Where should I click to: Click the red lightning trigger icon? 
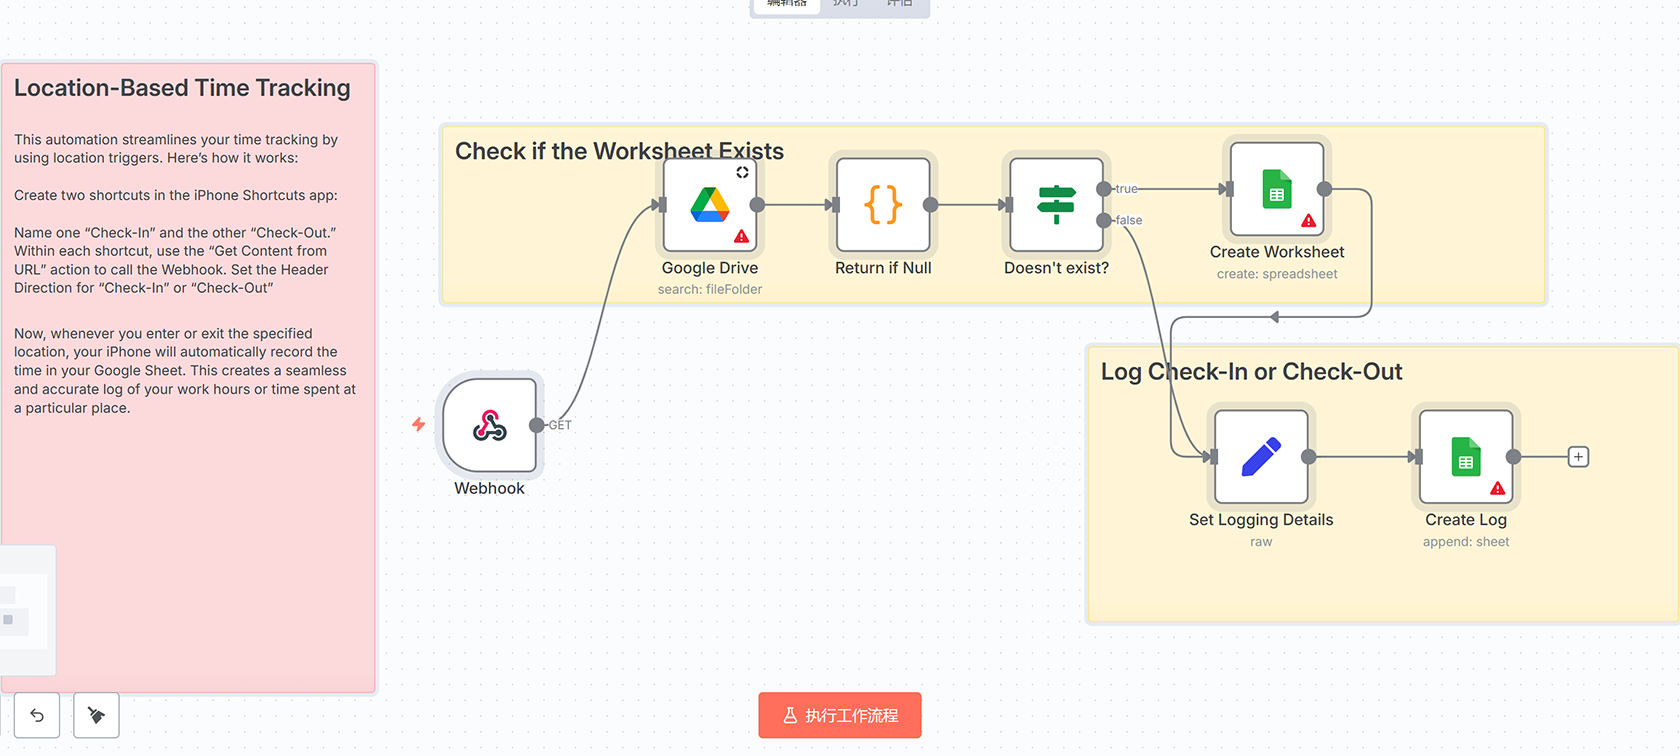coord(419,425)
